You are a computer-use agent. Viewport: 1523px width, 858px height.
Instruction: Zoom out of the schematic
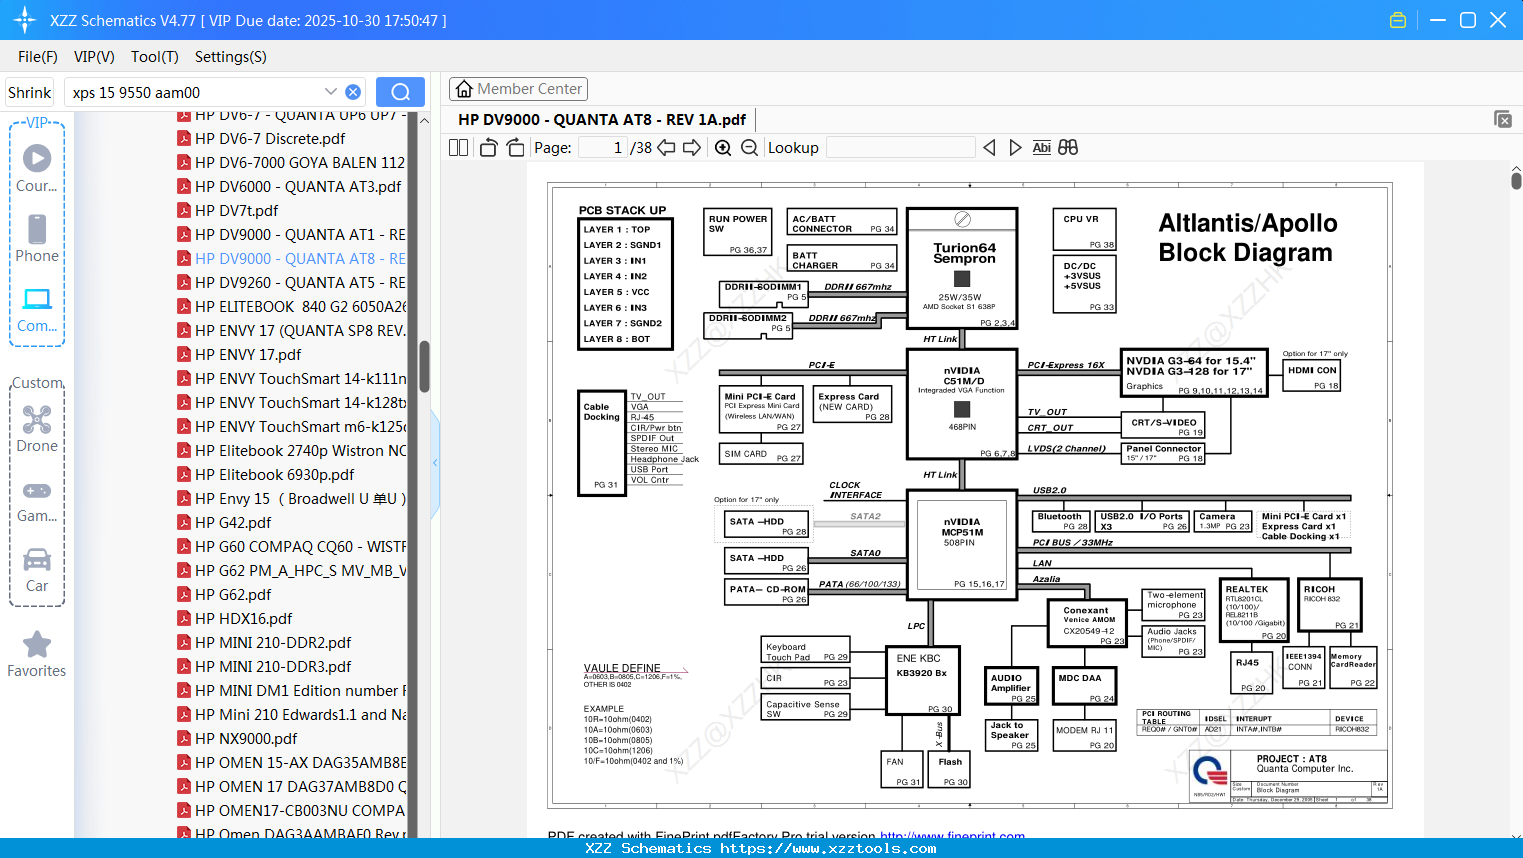[x=749, y=148]
